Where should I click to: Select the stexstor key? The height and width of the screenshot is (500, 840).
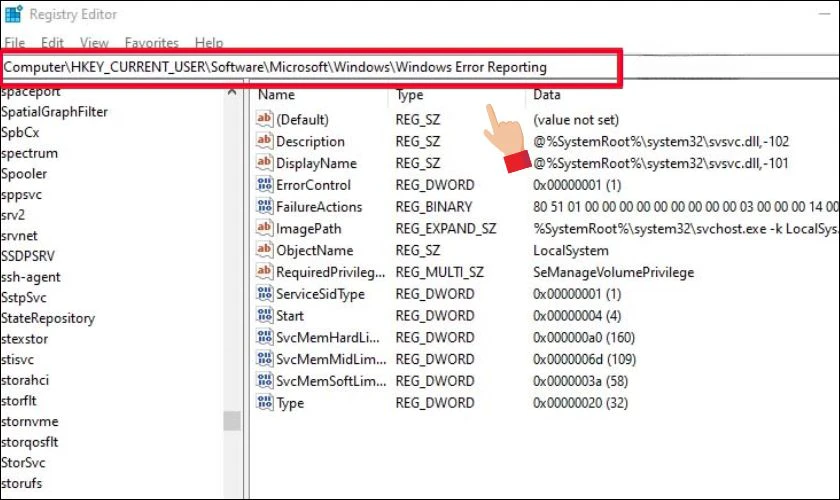click(x=25, y=339)
